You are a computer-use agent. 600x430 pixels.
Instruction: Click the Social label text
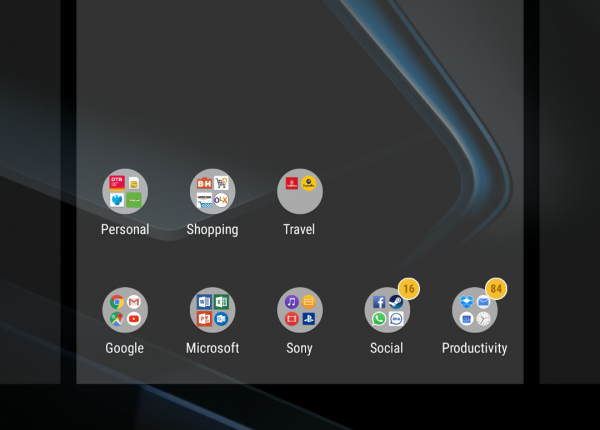click(386, 348)
